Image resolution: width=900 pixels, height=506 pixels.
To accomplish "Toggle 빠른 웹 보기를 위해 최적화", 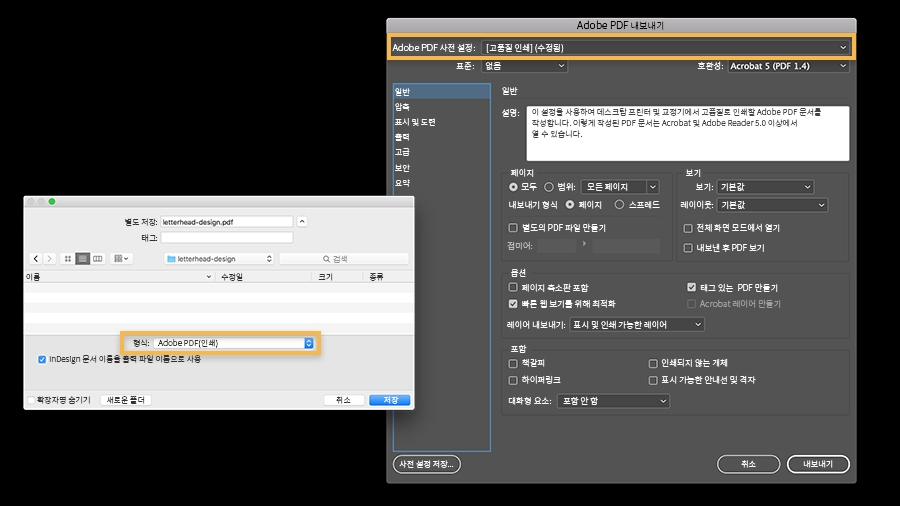I will [513, 303].
